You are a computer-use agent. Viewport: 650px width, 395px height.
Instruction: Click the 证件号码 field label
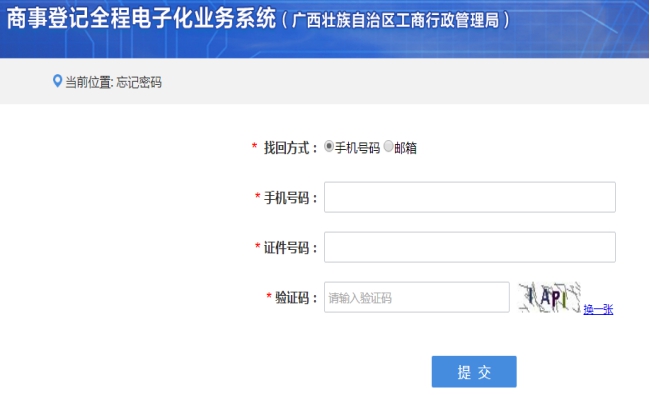[287, 248]
